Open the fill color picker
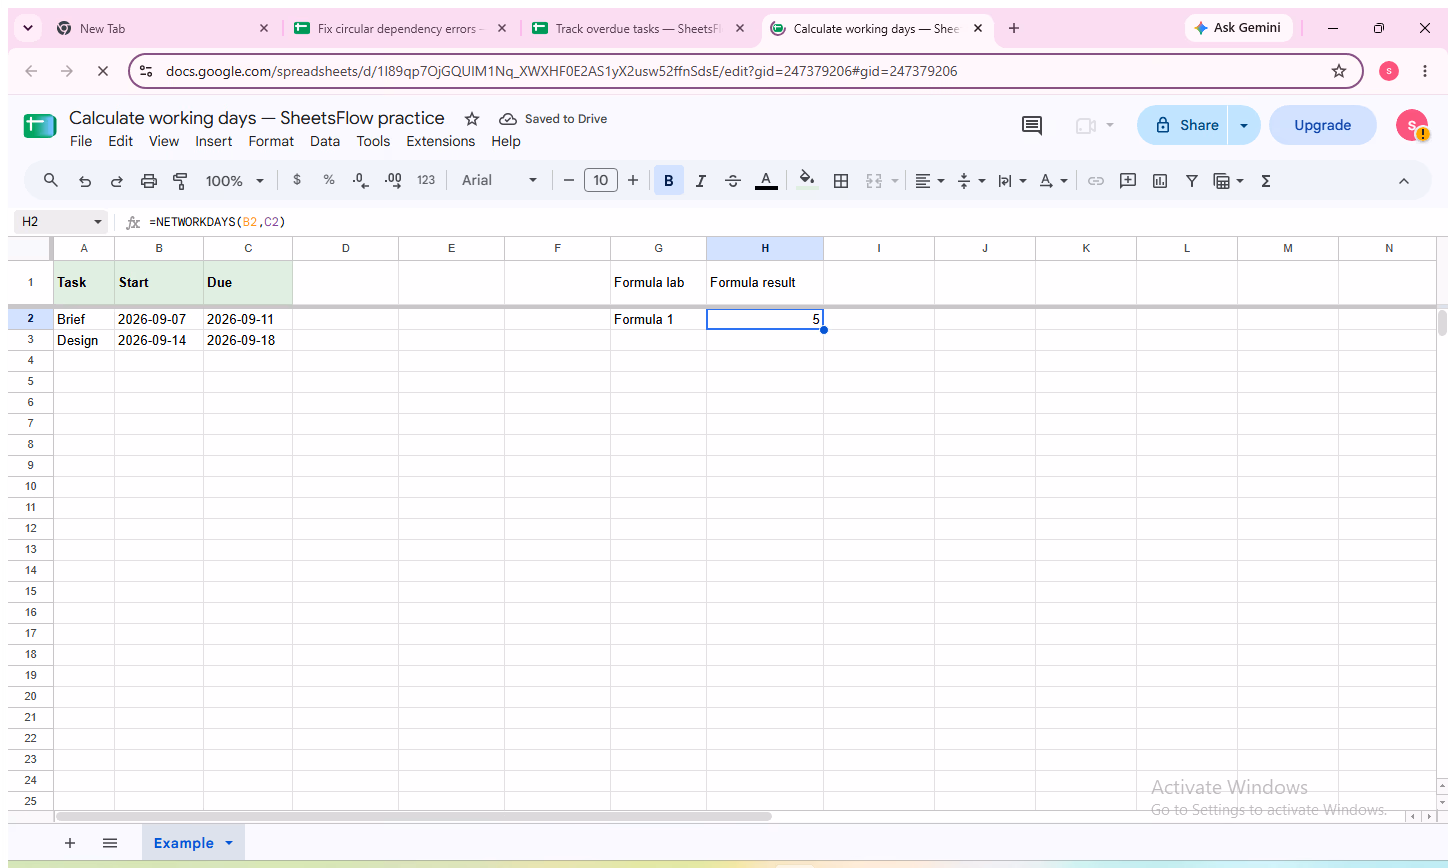 [x=807, y=181]
